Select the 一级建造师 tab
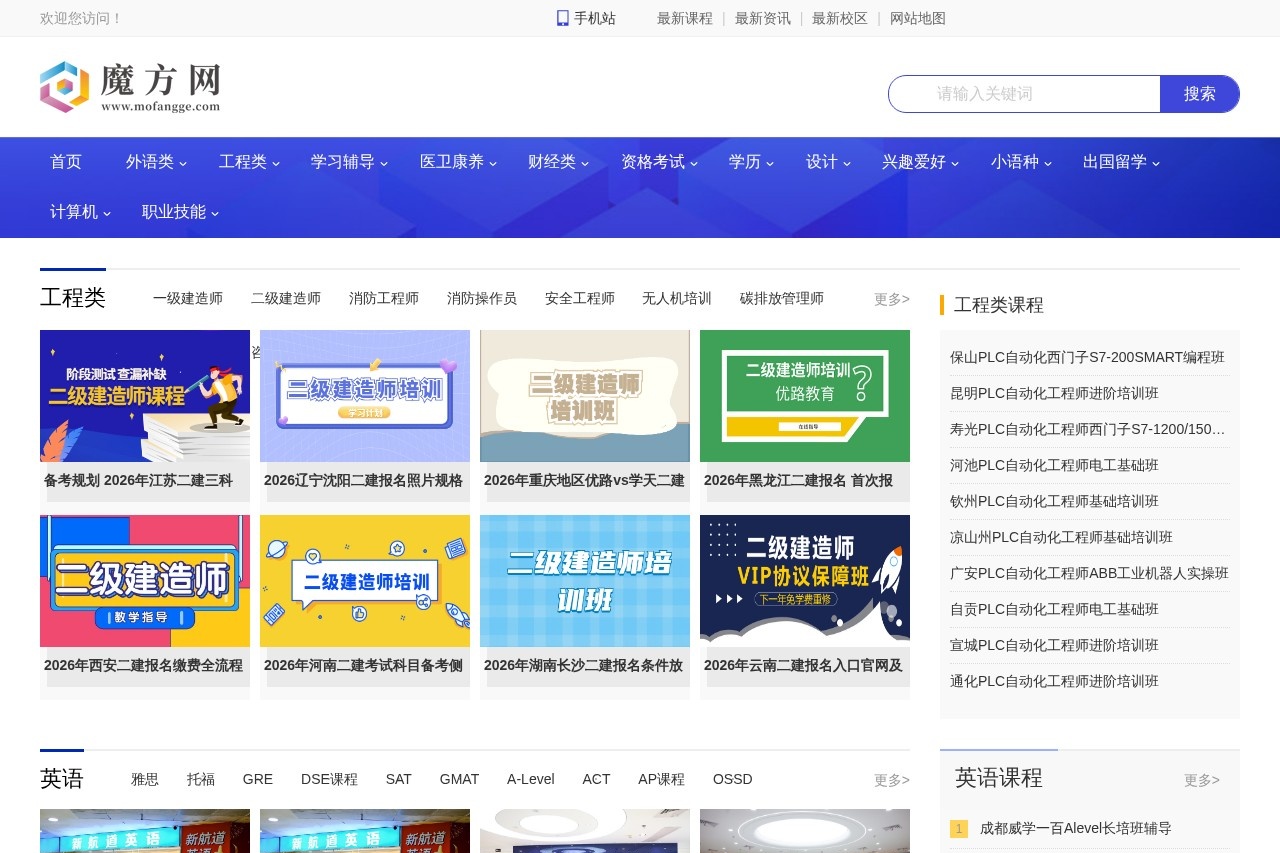Image resolution: width=1280 pixels, height=853 pixels. pos(188,298)
